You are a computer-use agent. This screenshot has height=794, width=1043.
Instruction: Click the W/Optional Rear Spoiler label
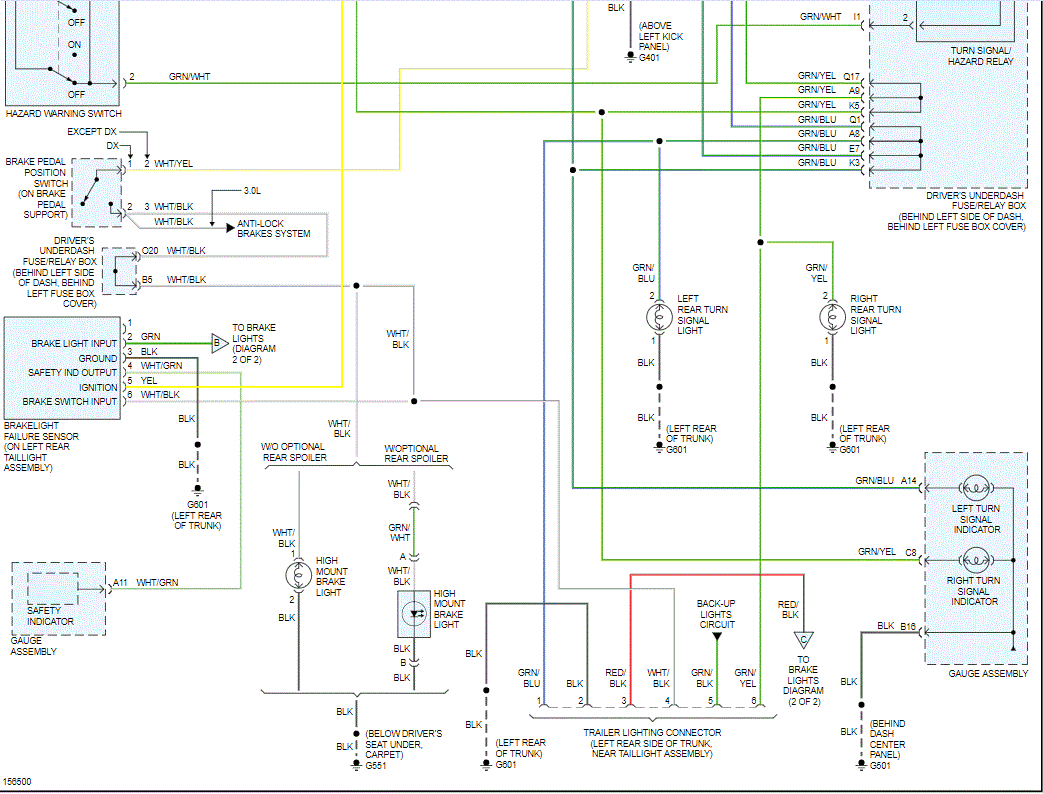tap(416, 454)
